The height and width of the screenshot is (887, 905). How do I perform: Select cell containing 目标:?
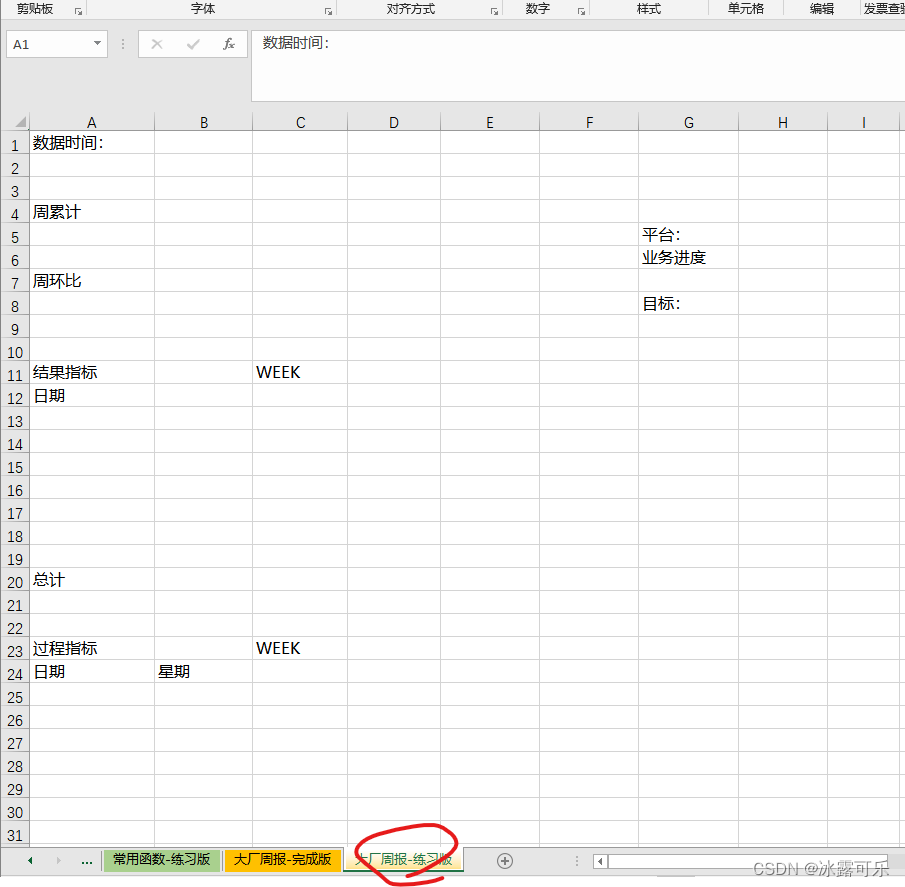(x=689, y=304)
